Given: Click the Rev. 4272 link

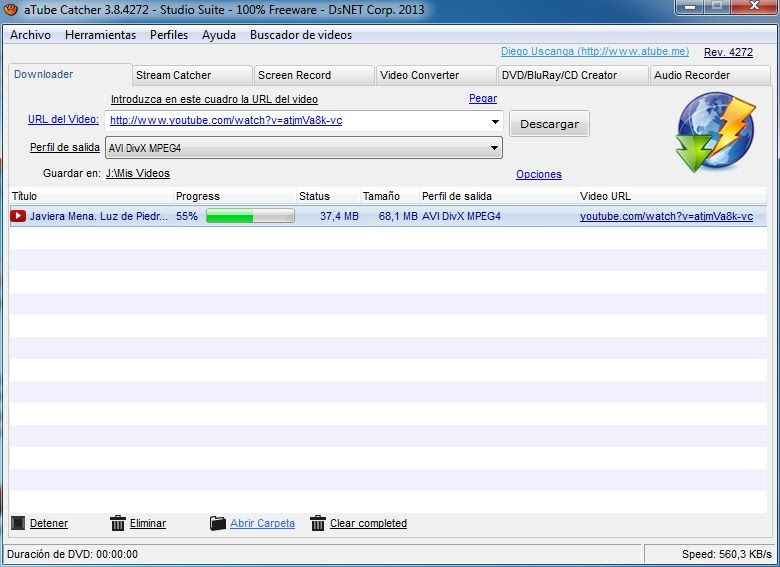Looking at the screenshot, I should [x=728, y=52].
